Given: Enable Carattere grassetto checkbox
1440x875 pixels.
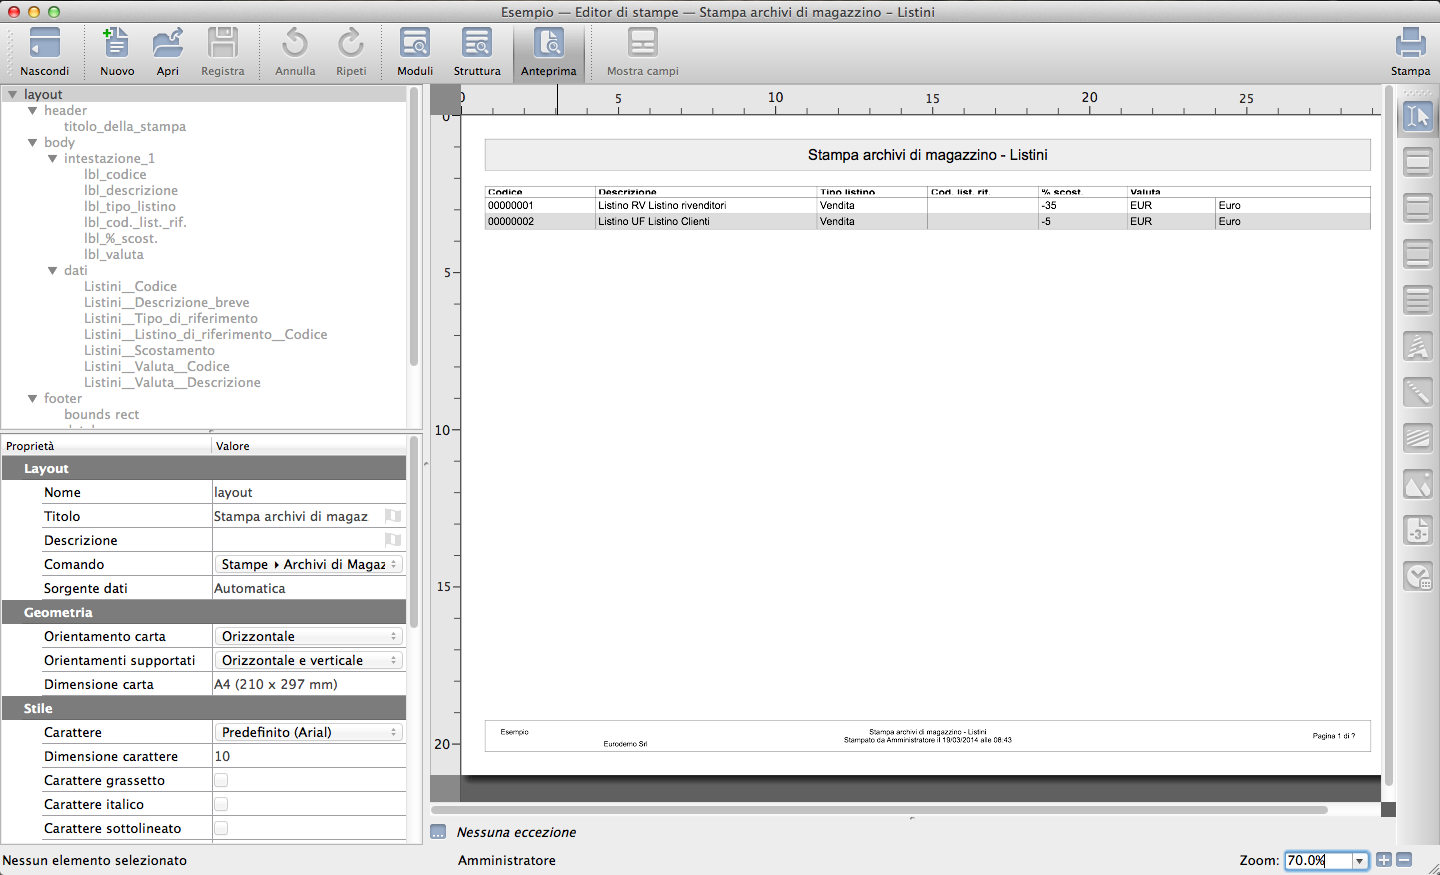Looking at the screenshot, I should click(221, 780).
